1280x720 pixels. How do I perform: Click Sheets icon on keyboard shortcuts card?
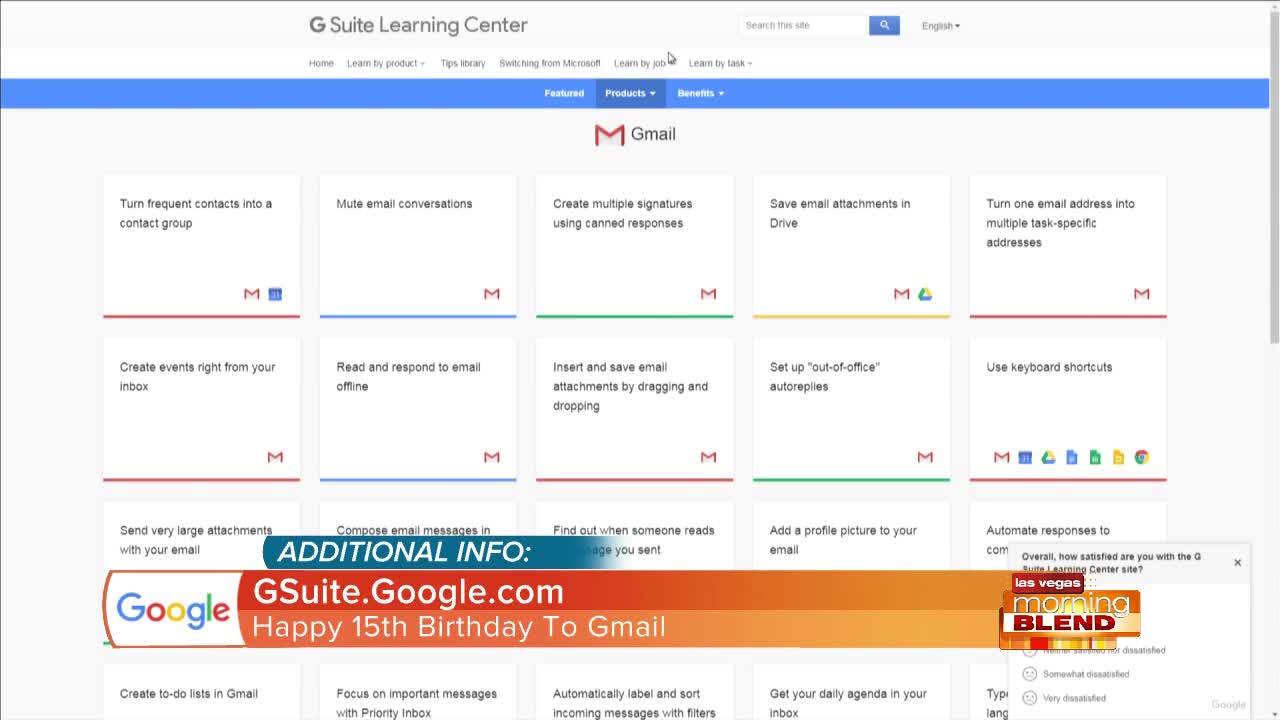coord(1095,457)
